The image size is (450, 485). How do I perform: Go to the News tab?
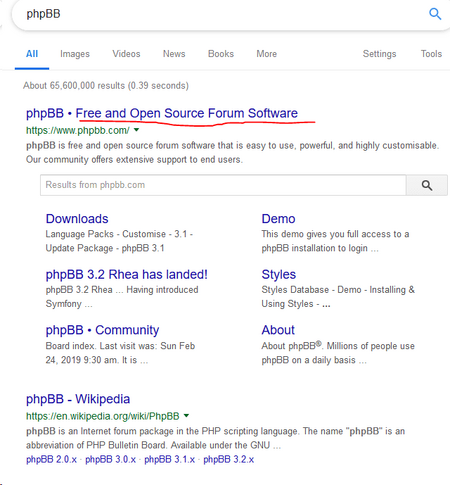pos(174,54)
